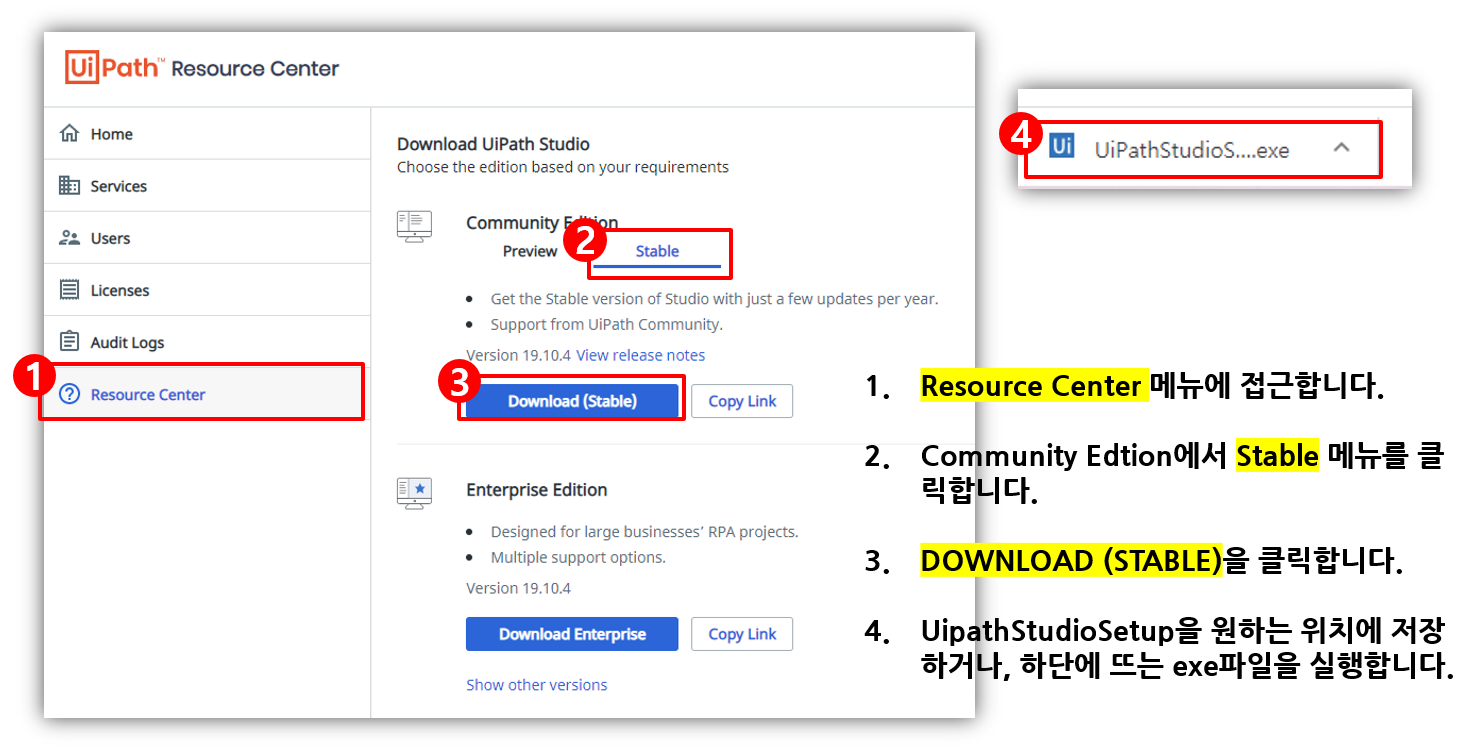Click the Download UiPath Studio heading

click(493, 144)
